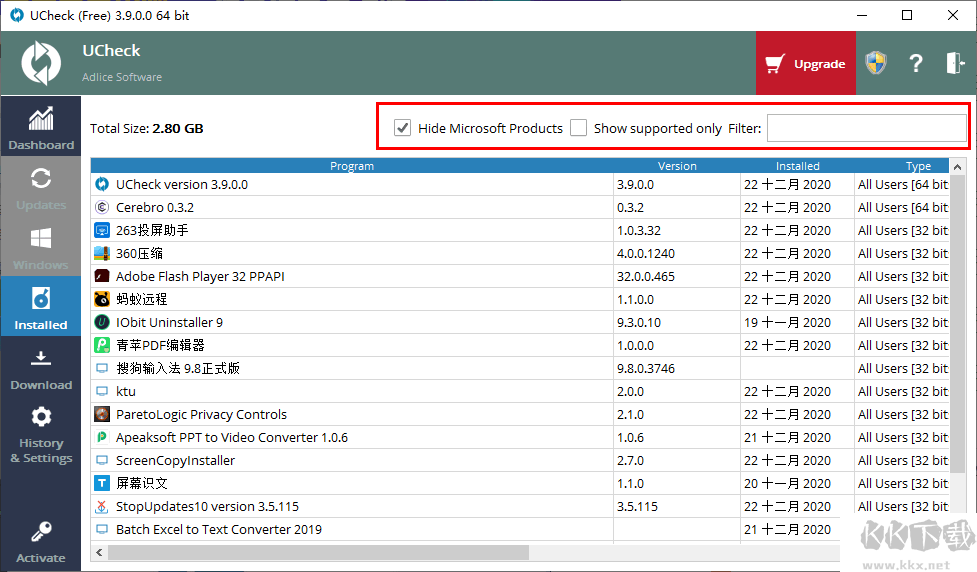Click the Adobe Flash Player row icon
This screenshot has width=977, height=572.
[101, 276]
